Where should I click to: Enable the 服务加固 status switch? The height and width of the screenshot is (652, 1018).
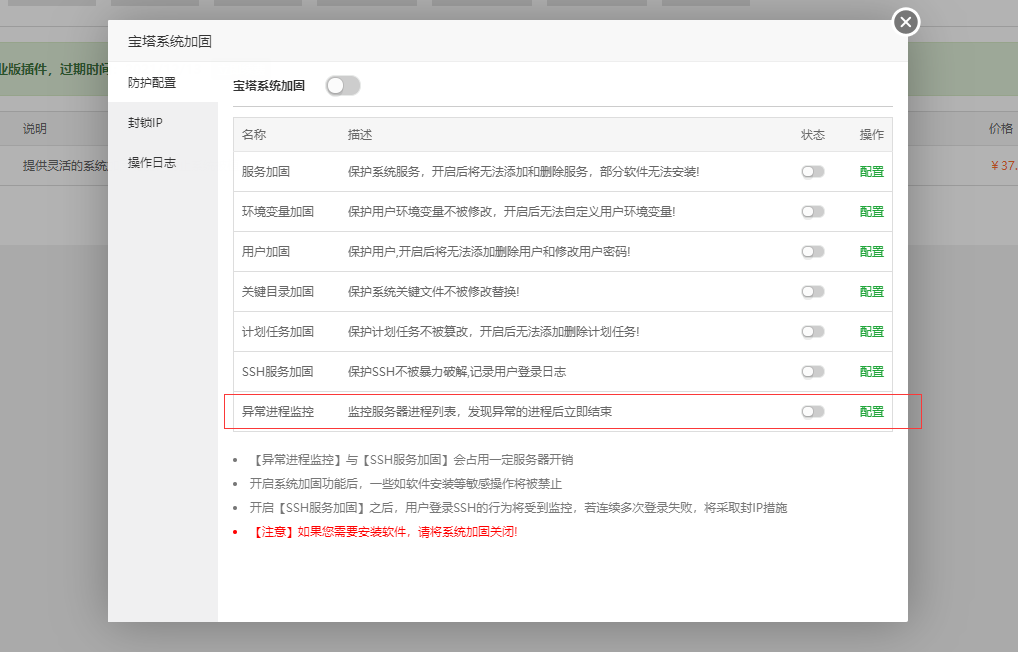click(x=812, y=172)
